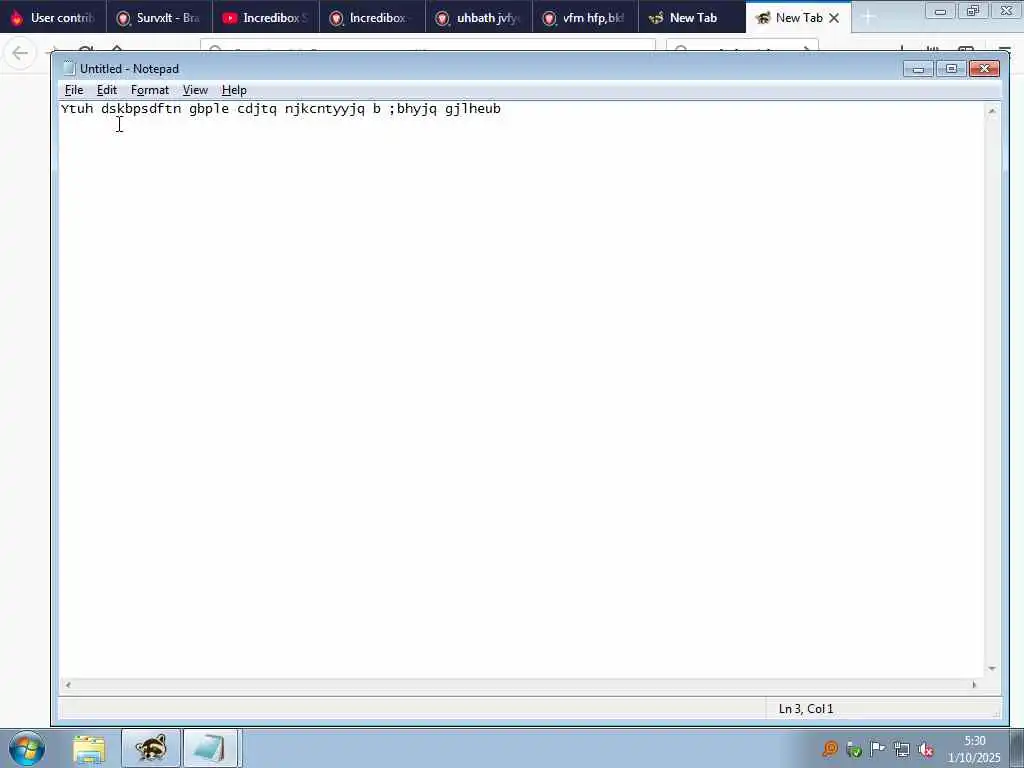Open the Edit menu in Notepad

click(106, 90)
